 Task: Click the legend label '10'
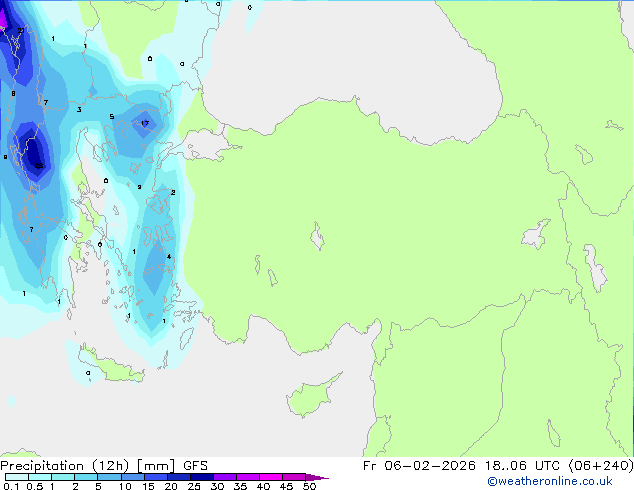click(125, 486)
